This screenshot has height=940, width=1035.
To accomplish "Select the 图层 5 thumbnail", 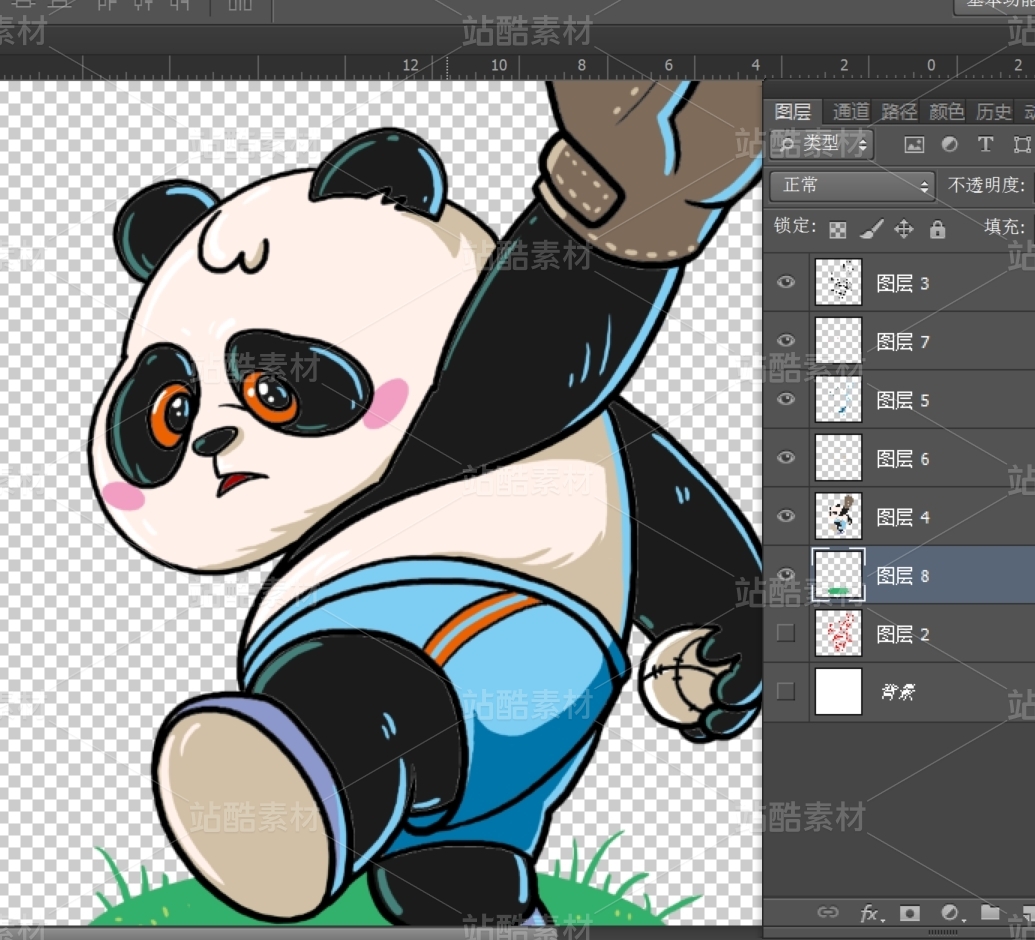I will point(838,399).
